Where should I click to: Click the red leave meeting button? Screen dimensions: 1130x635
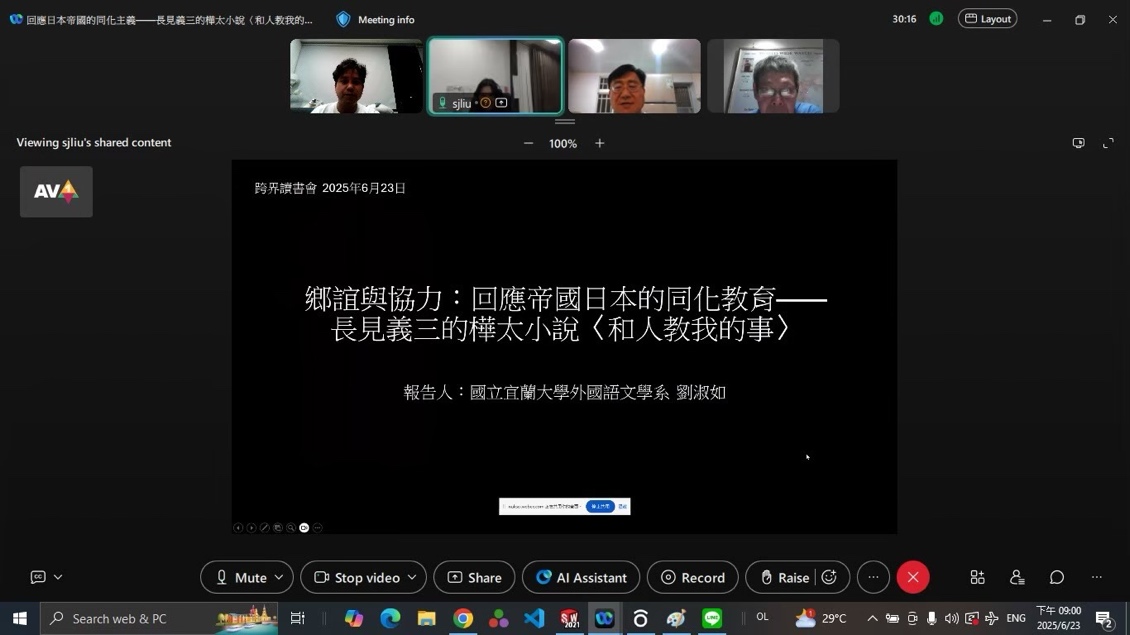pos(912,577)
